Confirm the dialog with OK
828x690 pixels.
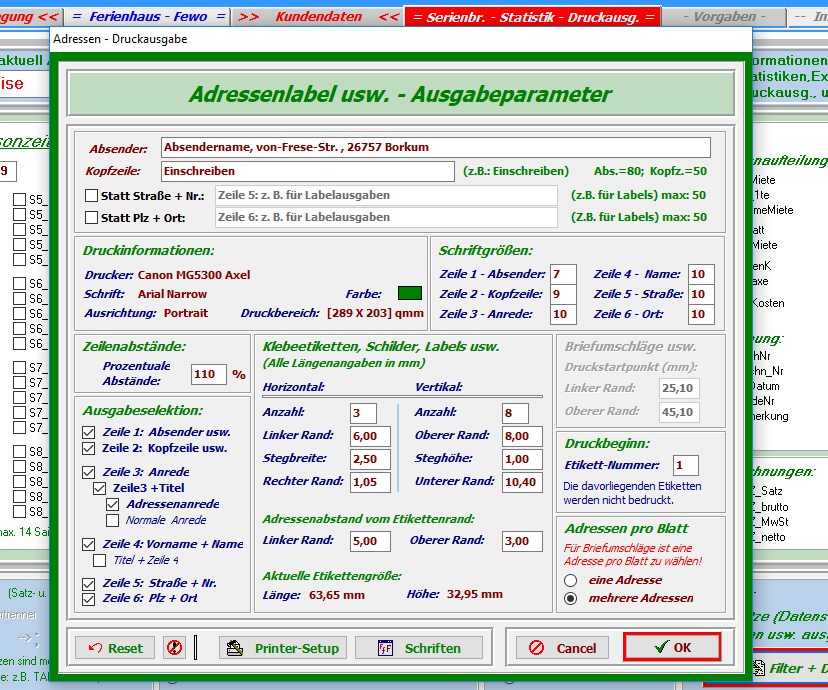(672, 647)
